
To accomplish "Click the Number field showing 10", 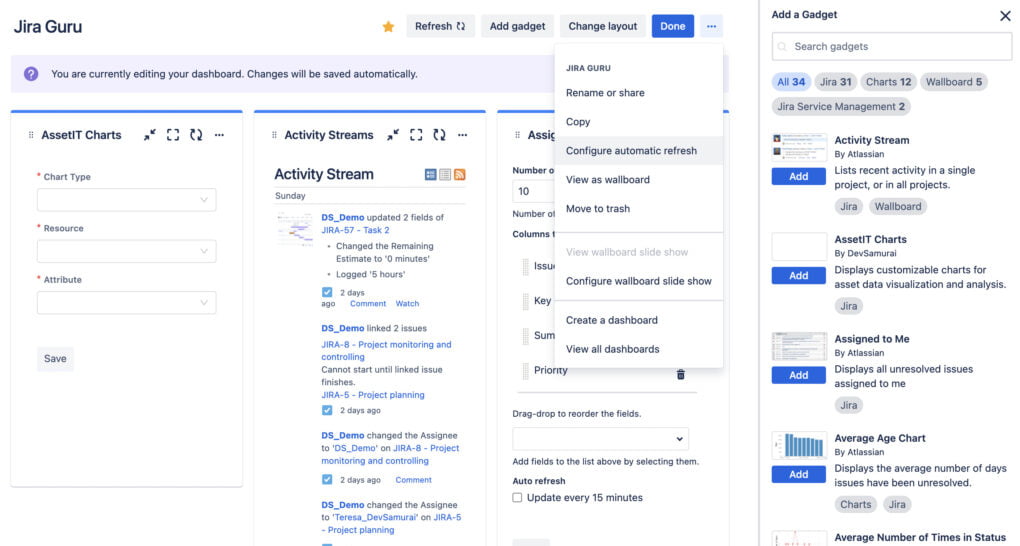I will pos(534,192).
